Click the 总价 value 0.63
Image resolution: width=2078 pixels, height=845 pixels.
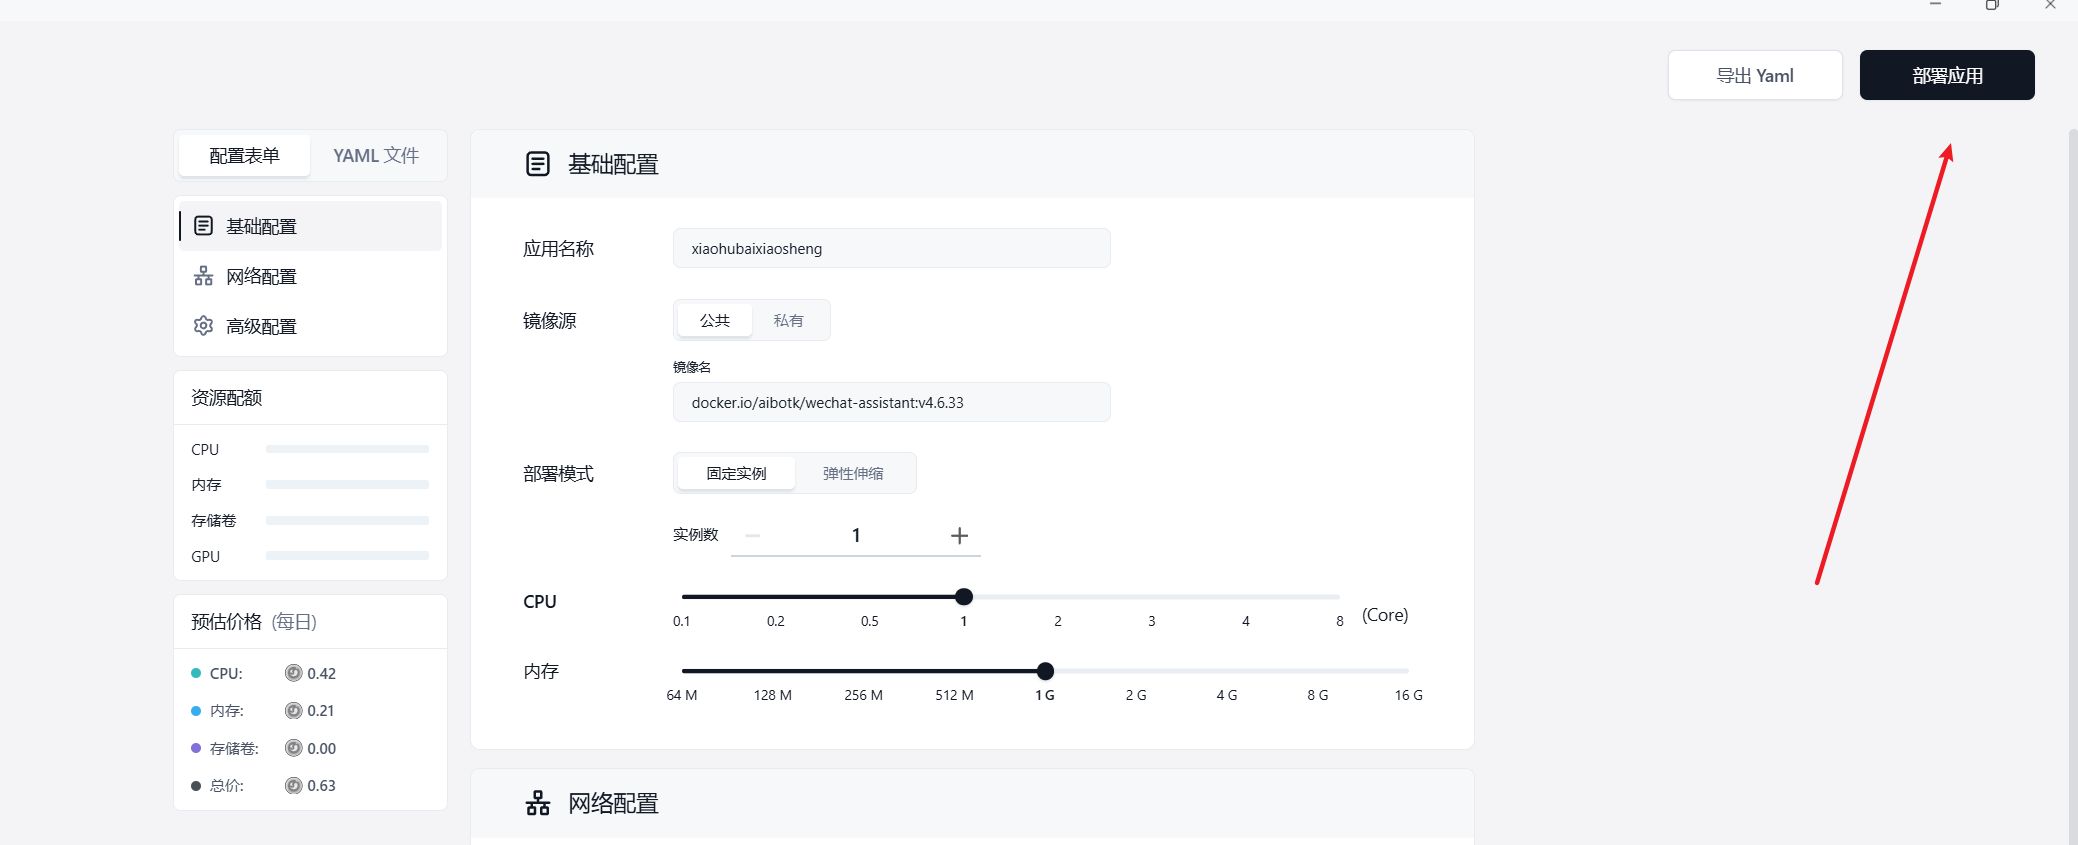pyautogui.click(x=321, y=786)
